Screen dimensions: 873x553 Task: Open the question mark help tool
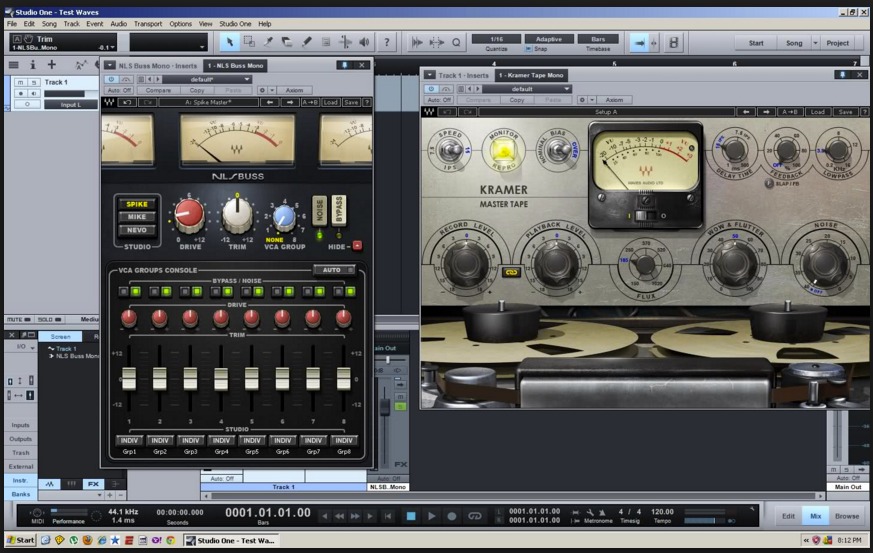tap(387, 42)
